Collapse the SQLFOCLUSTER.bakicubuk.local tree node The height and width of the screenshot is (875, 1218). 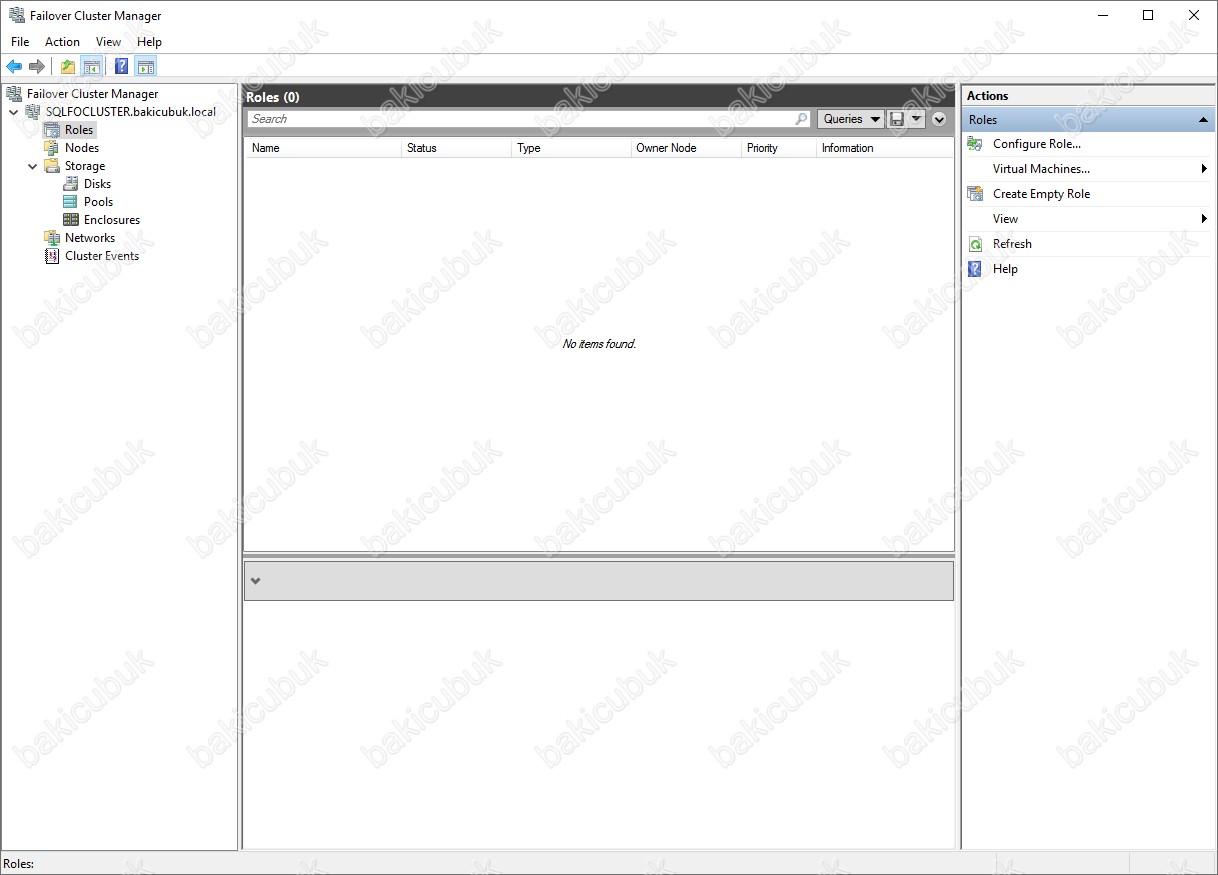pos(14,112)
